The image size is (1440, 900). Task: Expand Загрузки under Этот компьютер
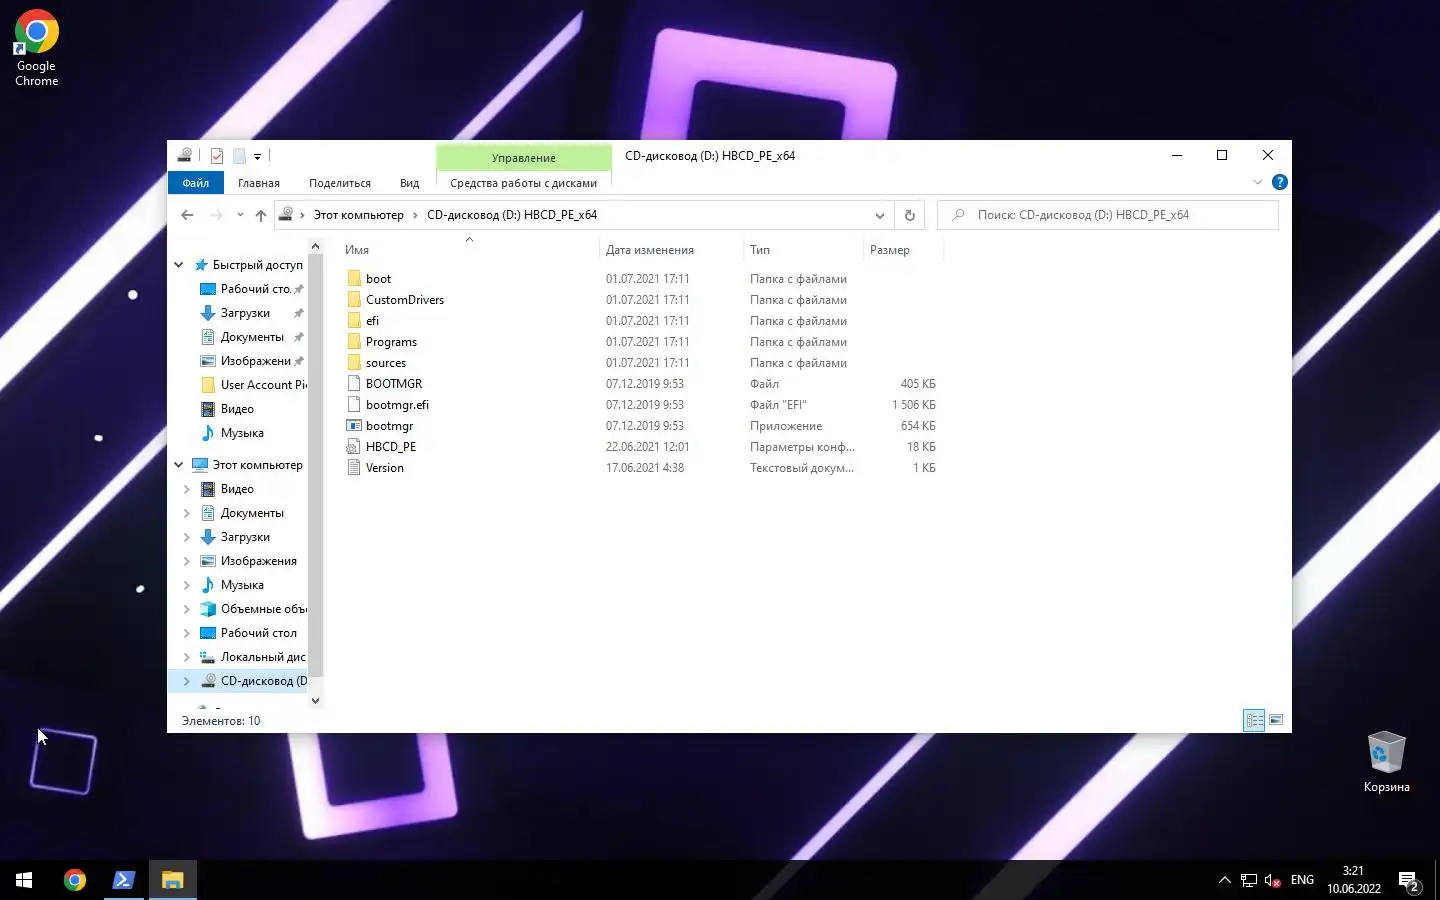(x=187, y=537)
